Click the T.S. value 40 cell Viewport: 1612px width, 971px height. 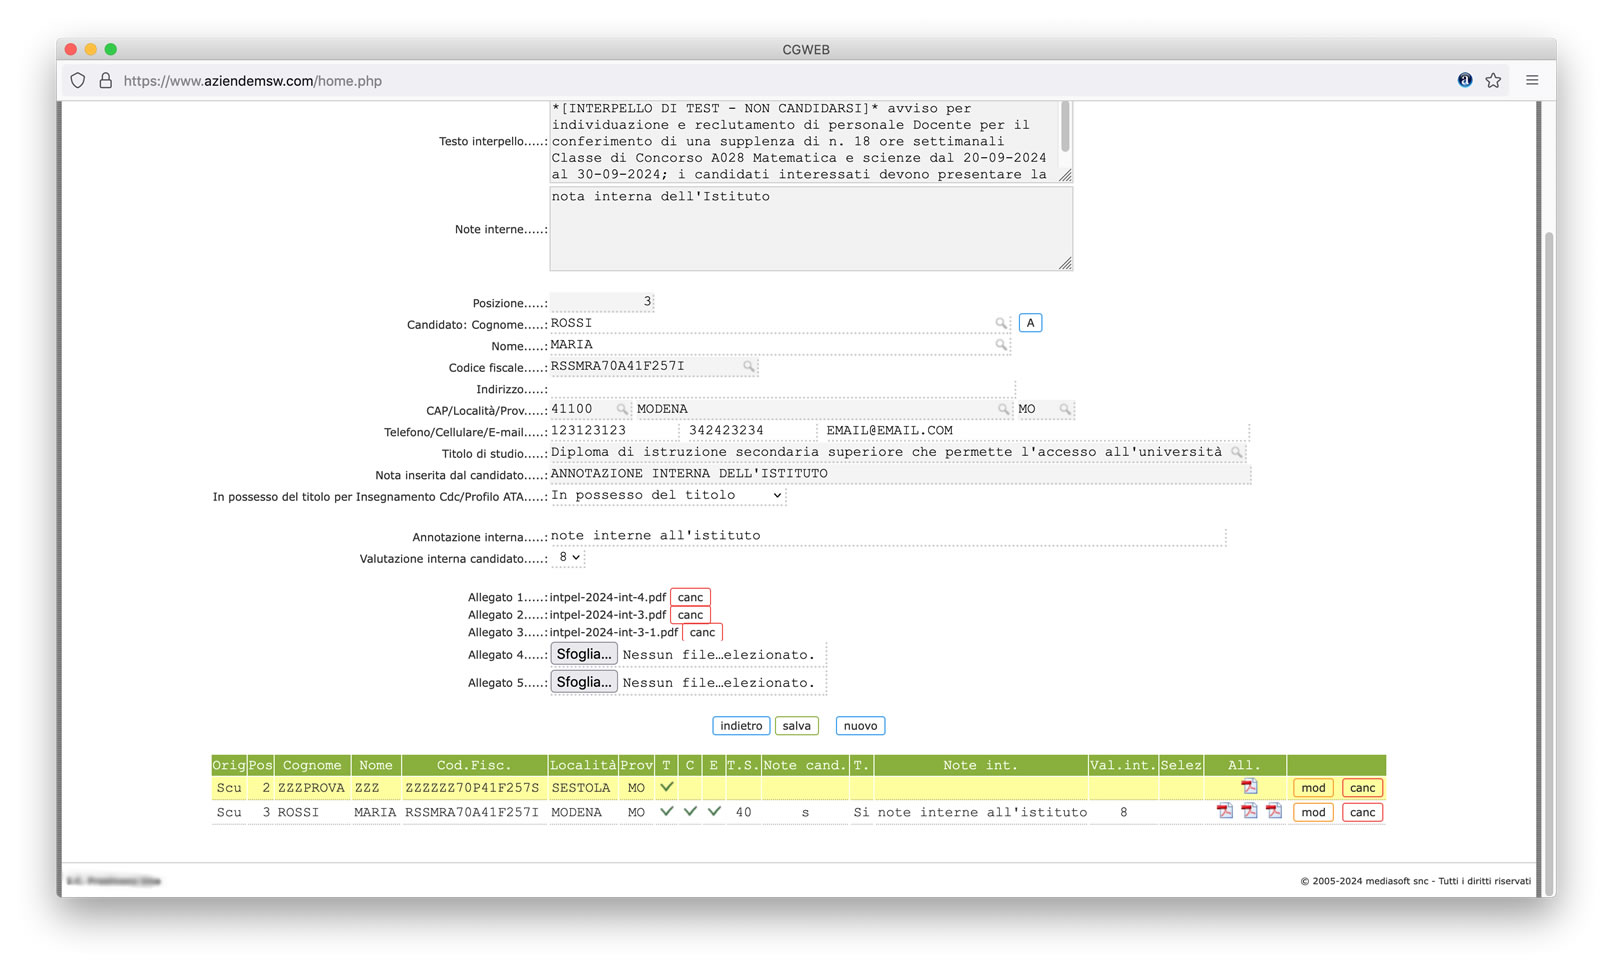pos(743,812)
